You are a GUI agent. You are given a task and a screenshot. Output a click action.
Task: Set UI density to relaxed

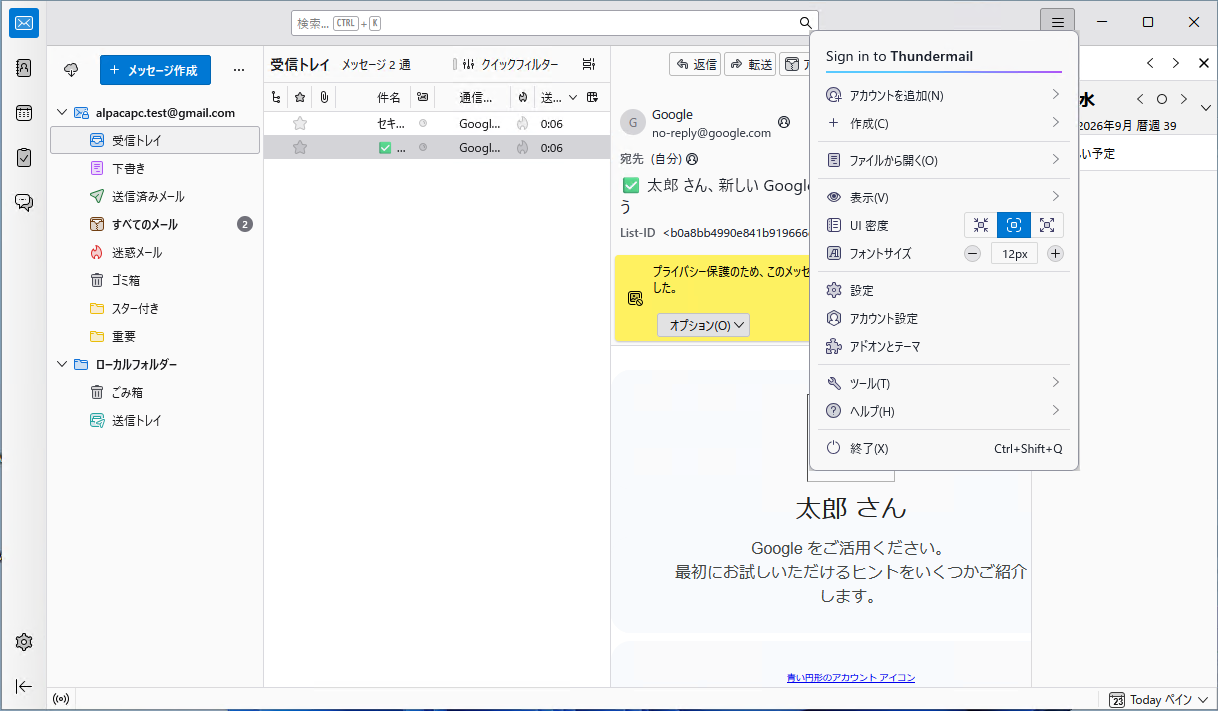[1047, 225]
